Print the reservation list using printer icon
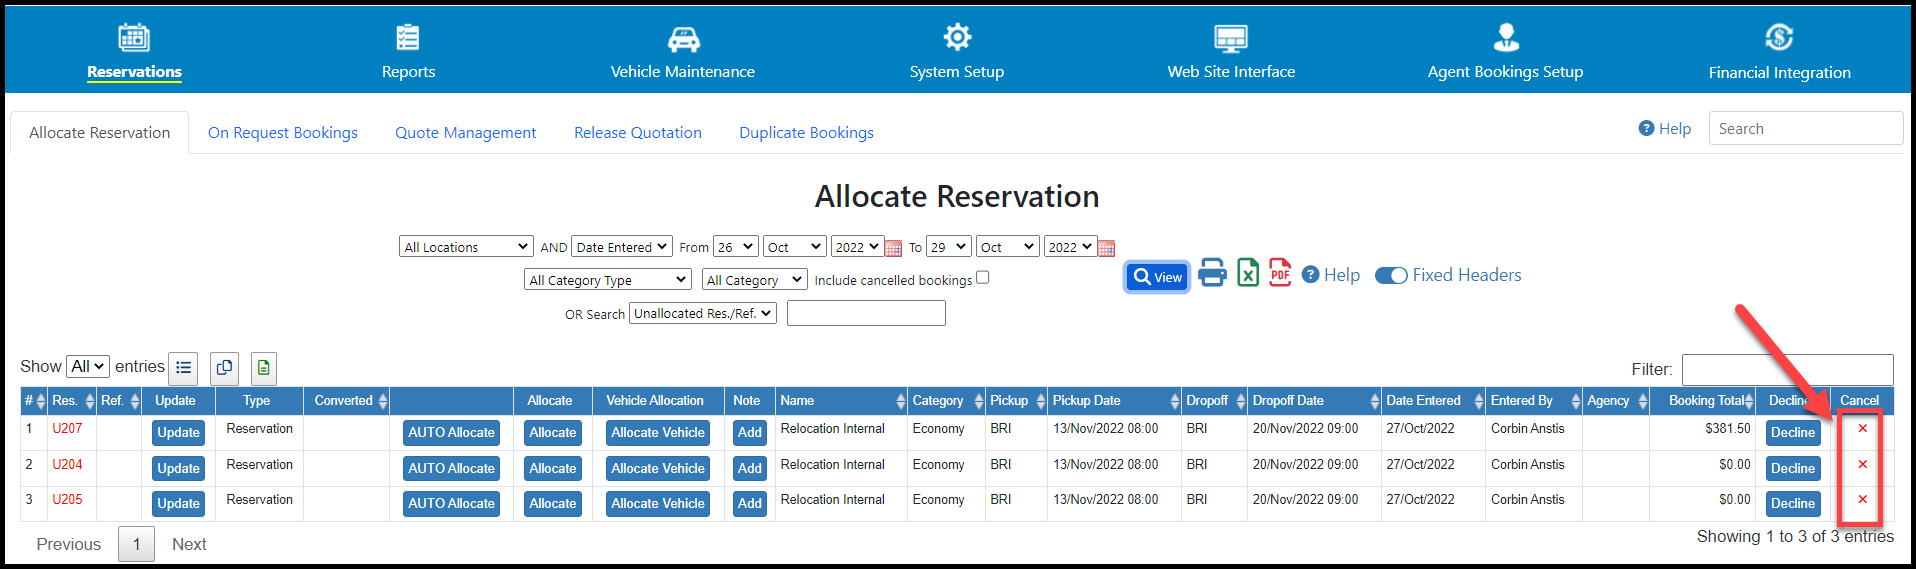 click(x=1212, y=272)
